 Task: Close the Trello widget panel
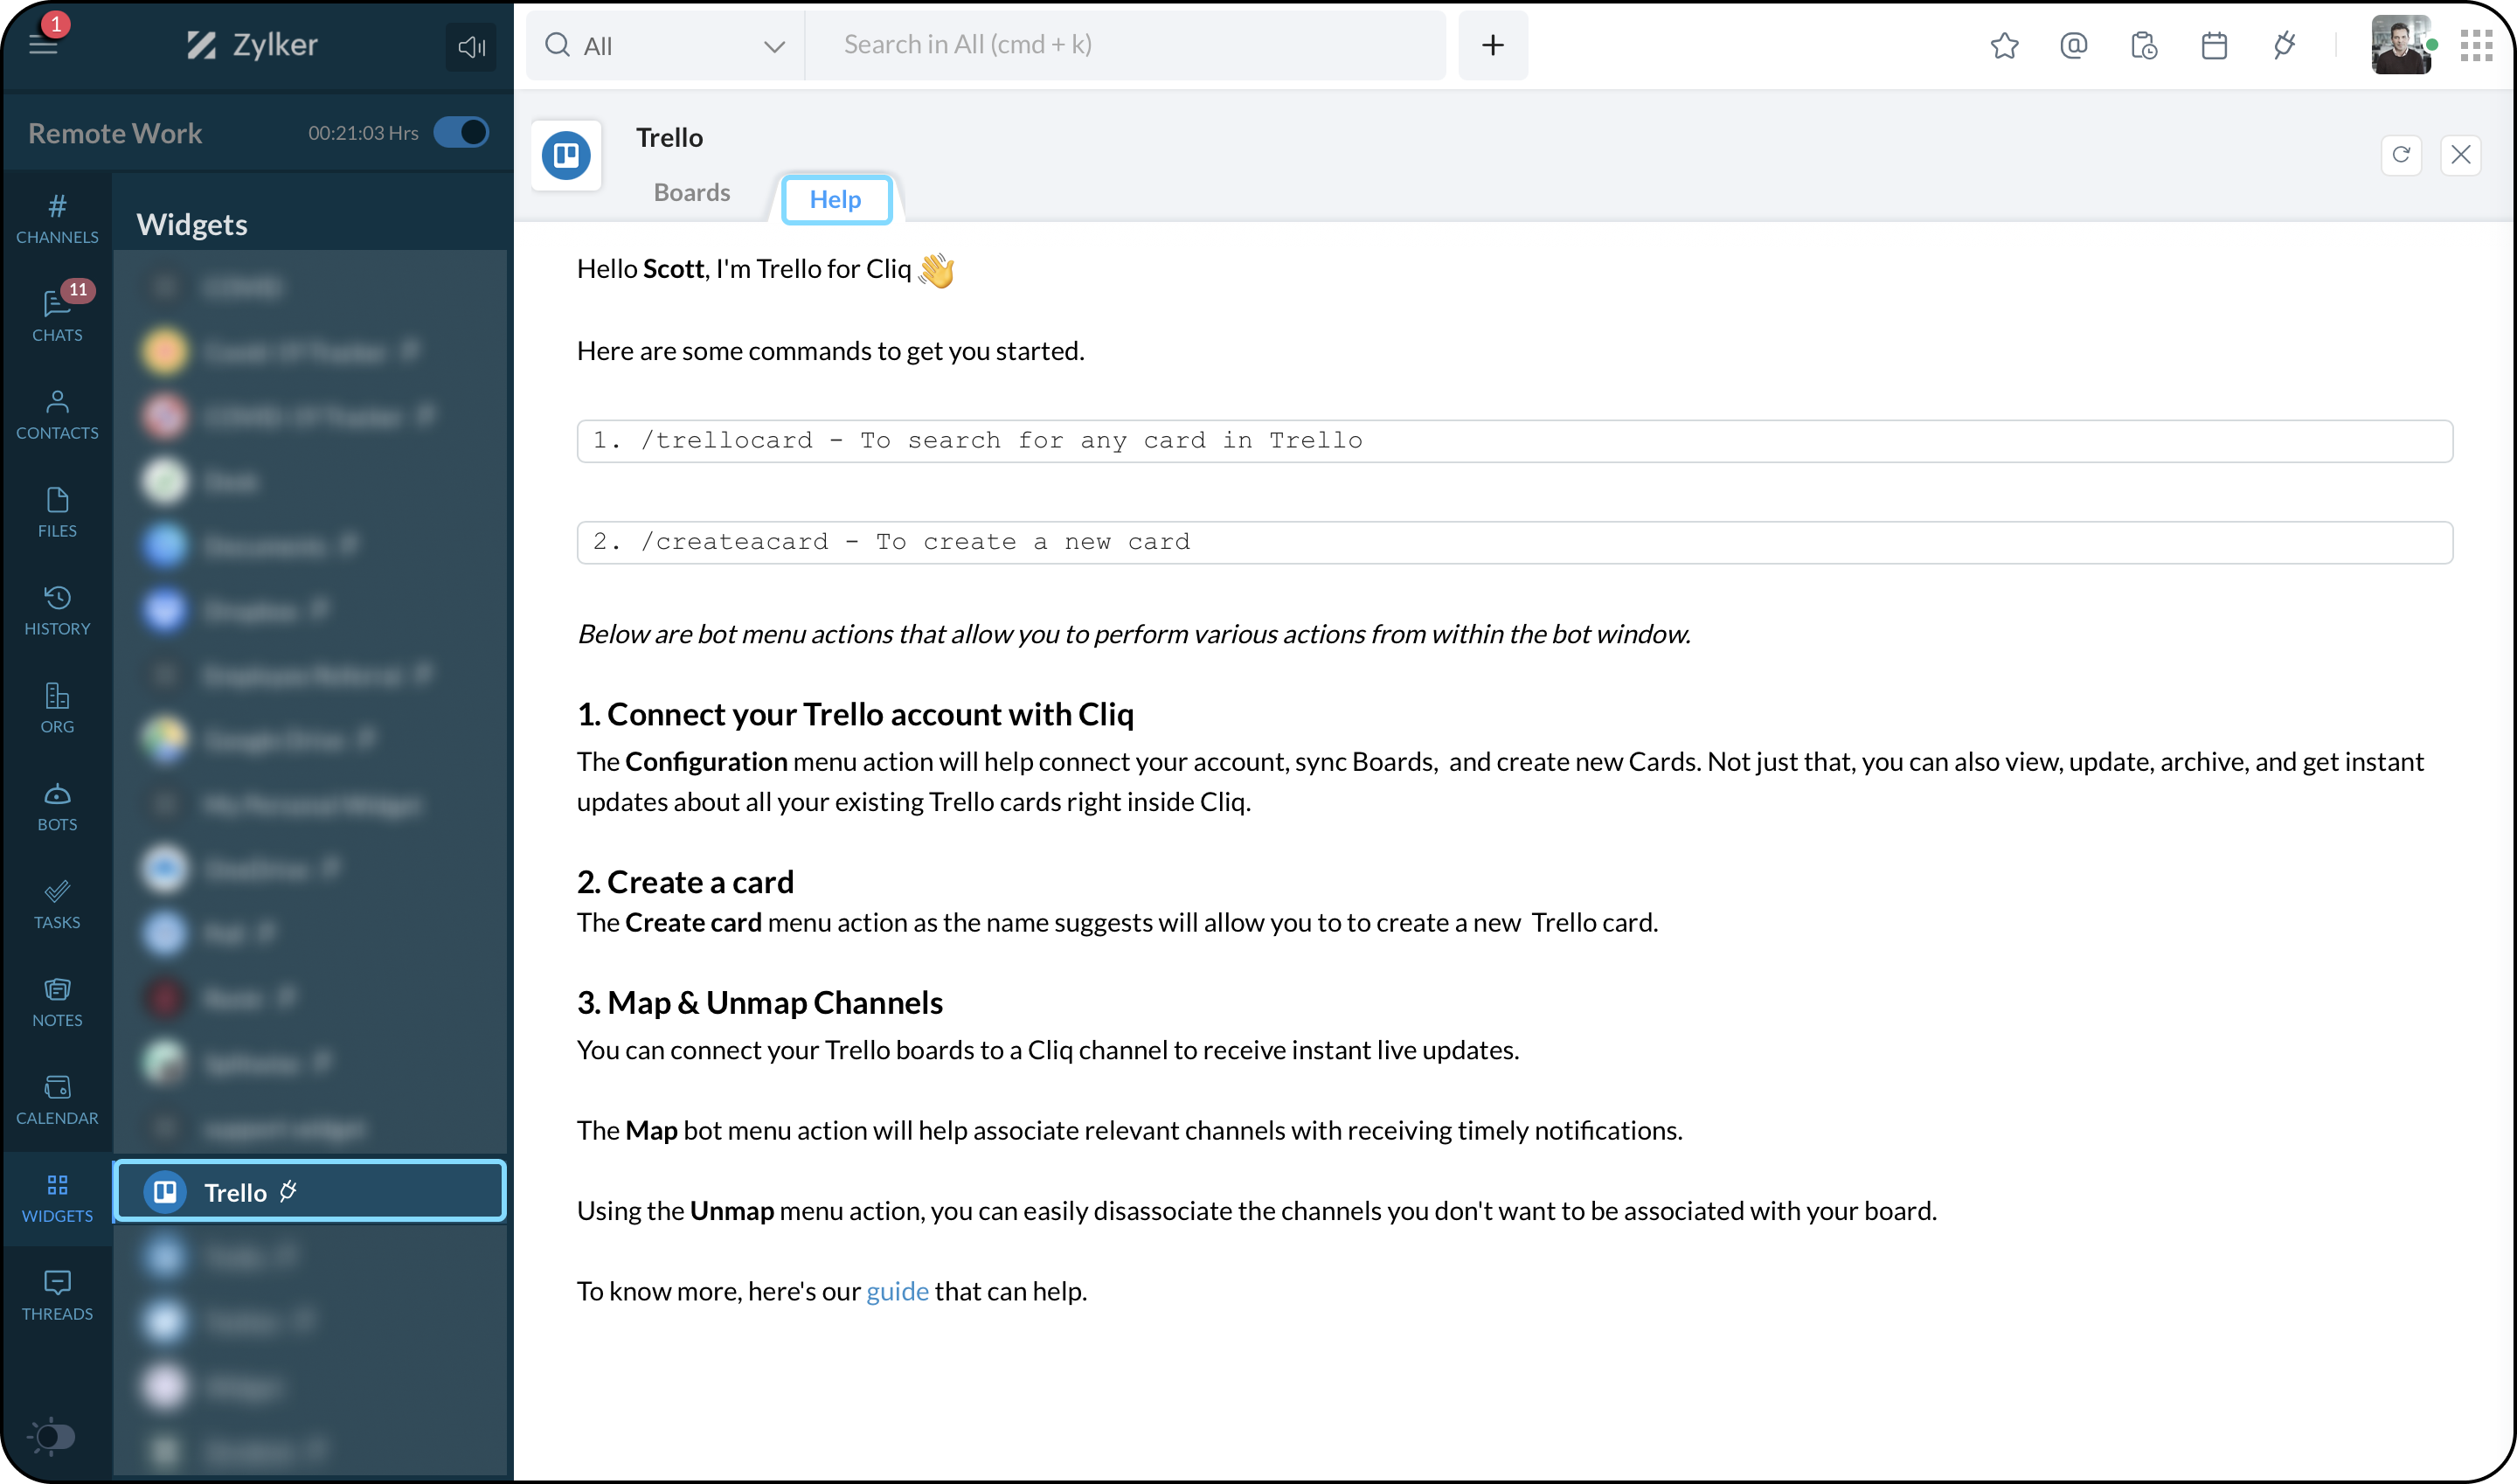[x=2461, y=155]
